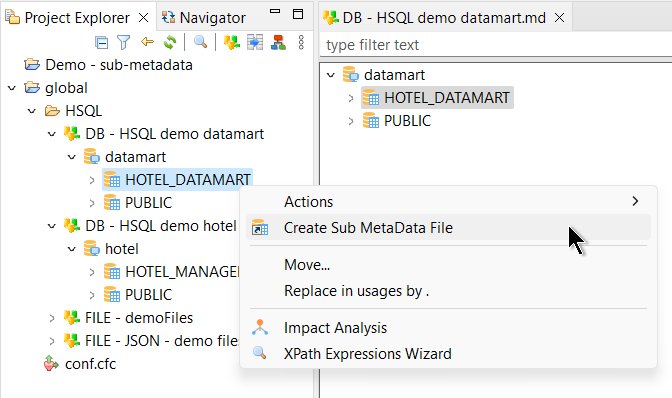The image size is (672, 398).
Task: Click the filter funnel toolbar icon
Action: click(123, 42)
